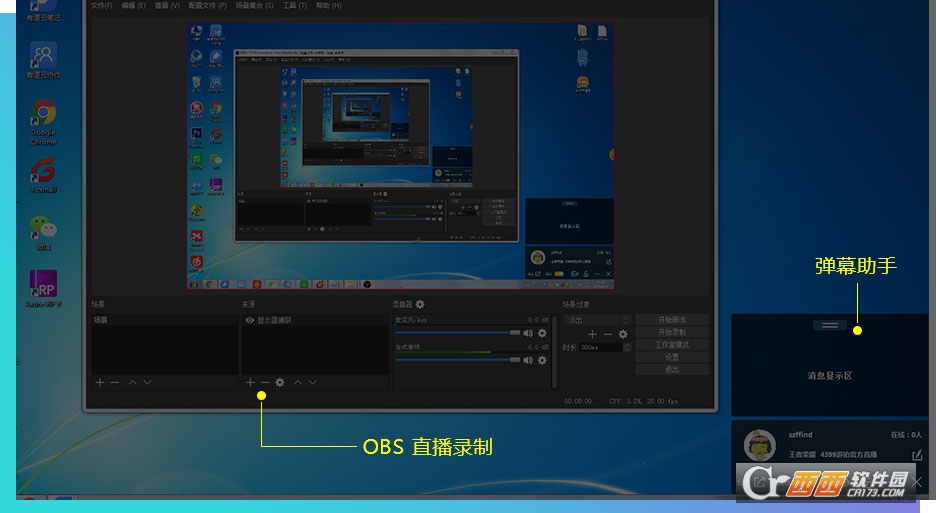Move scene up with chevron arrow

pyautogui.click(x=132, y=382)
